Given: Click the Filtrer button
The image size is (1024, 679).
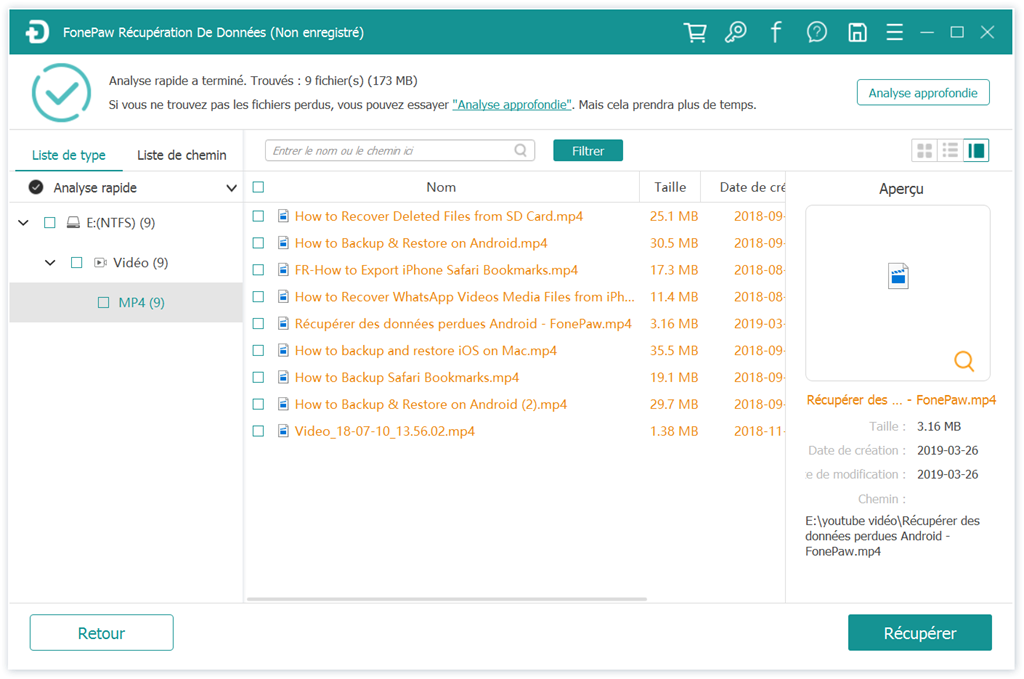Looking at the screenshot, I should [x=588, y=151].
